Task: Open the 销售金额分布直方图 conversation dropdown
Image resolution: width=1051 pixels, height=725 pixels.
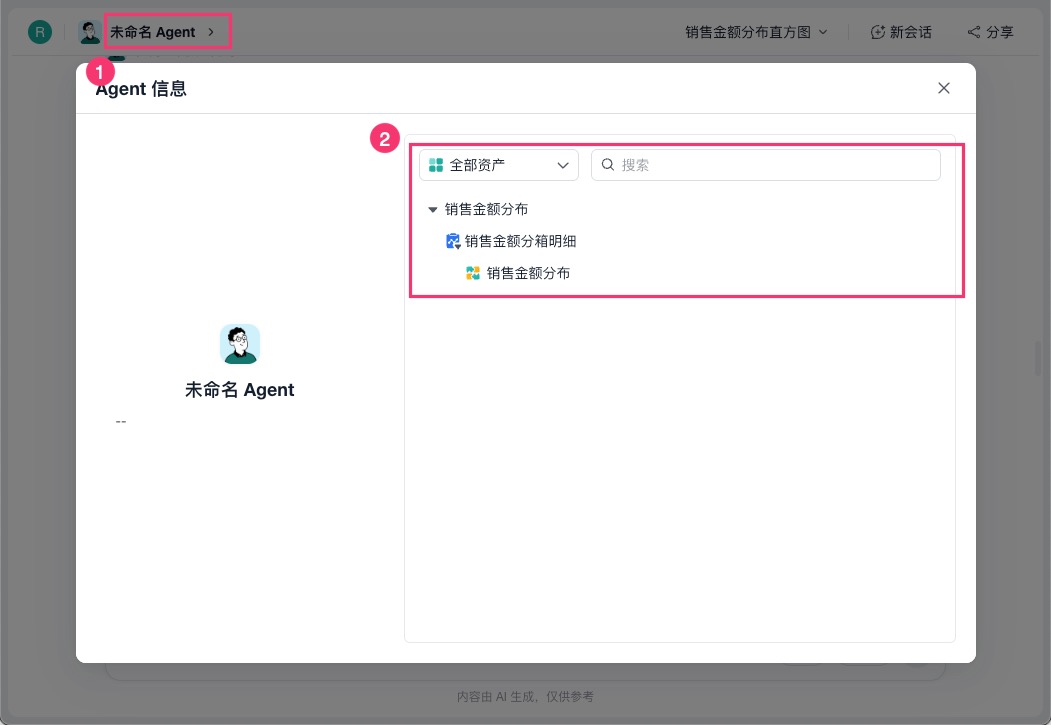Action: pos(756,32)
